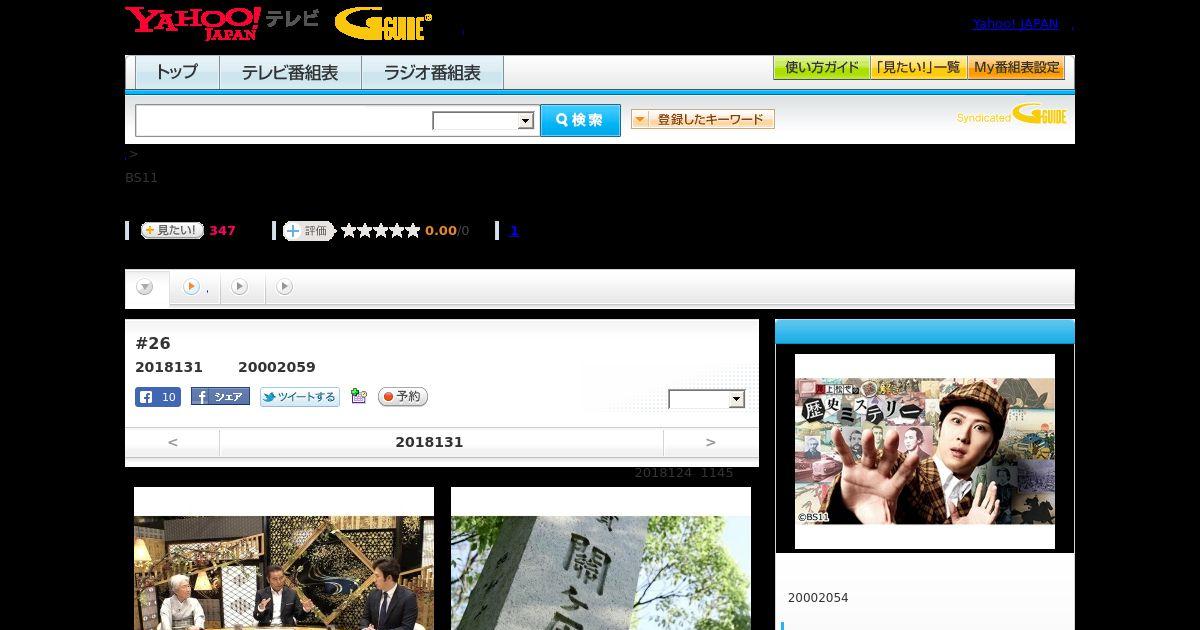Click the G-GUIDE logo in header
The width and height of the screenshot is (1200, 630).
pyautogui.click(x=384, y=24)
